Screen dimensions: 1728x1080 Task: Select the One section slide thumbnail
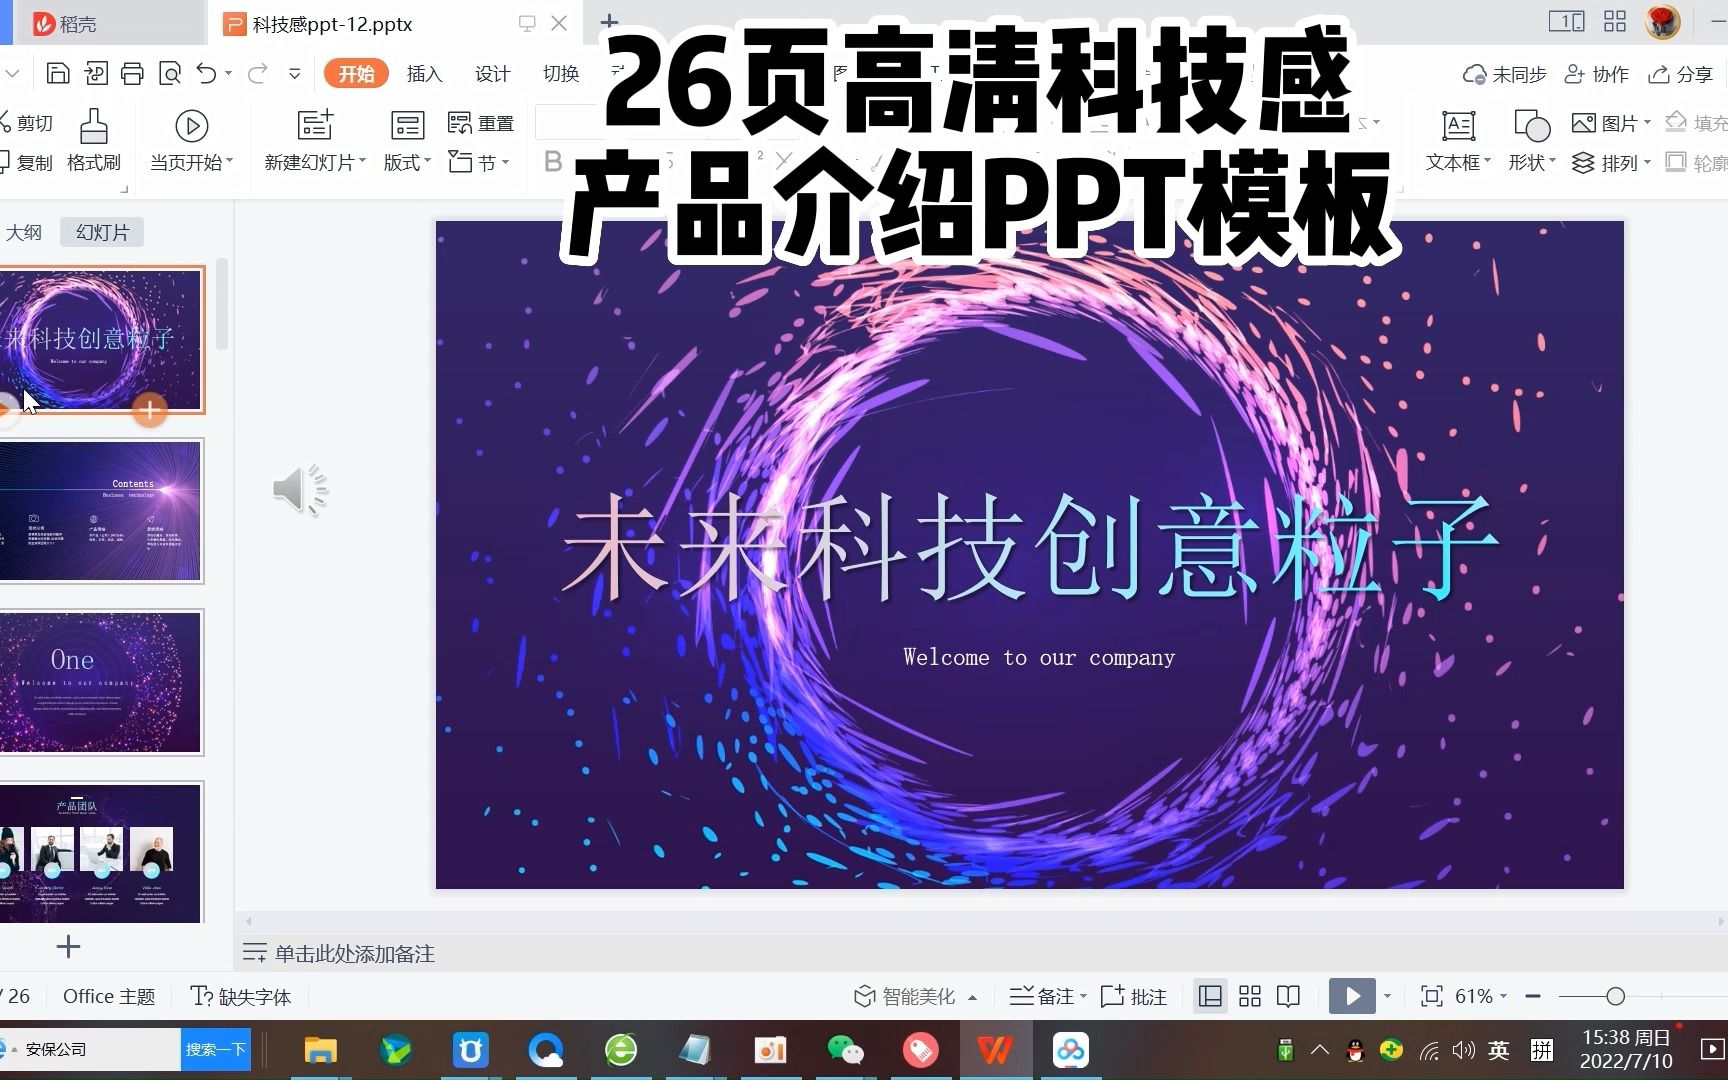click(100, 682)
